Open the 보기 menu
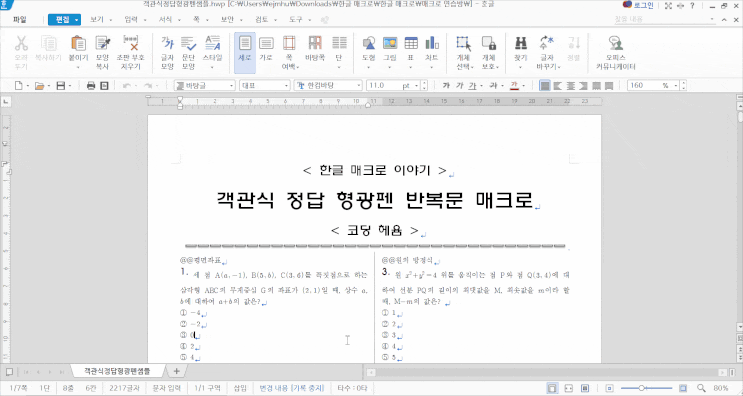The width and height of the screenshot is (743, 396). (x=97, y=19)
